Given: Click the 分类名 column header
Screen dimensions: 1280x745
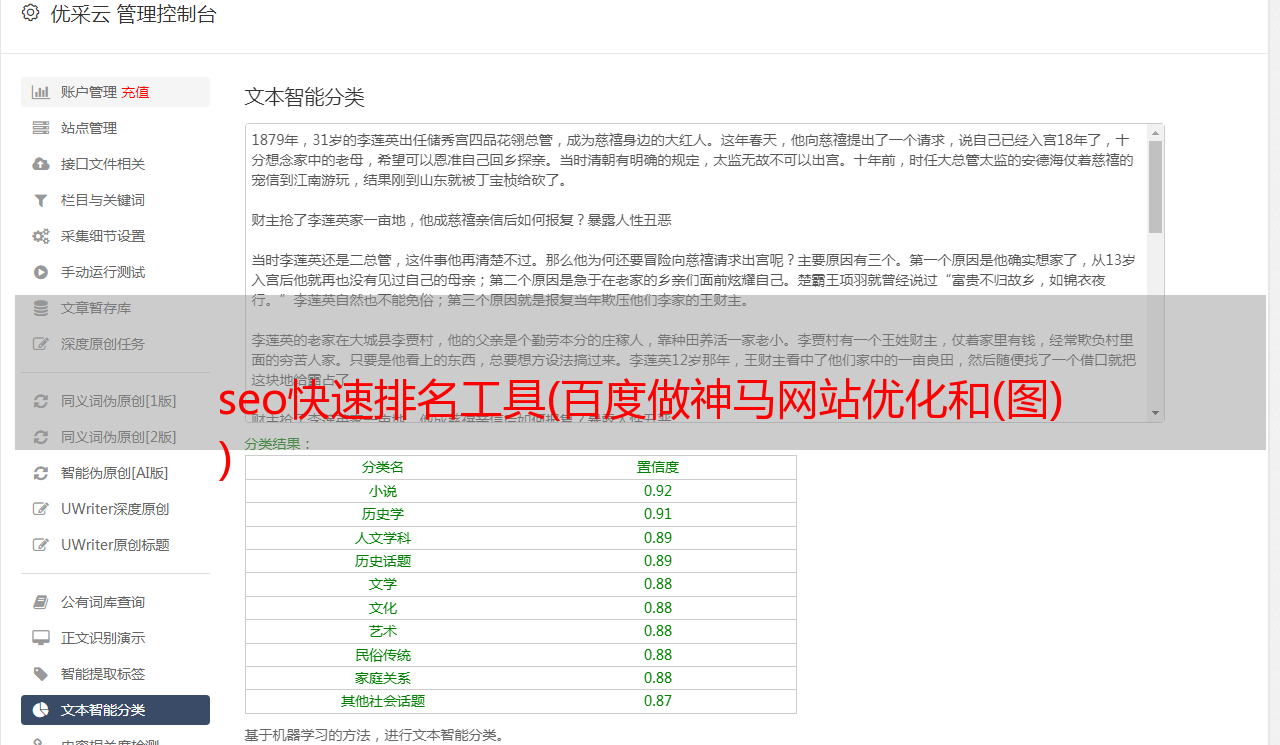Looking at the screenshot, I should pyautogui.click(x=383, y=467).
